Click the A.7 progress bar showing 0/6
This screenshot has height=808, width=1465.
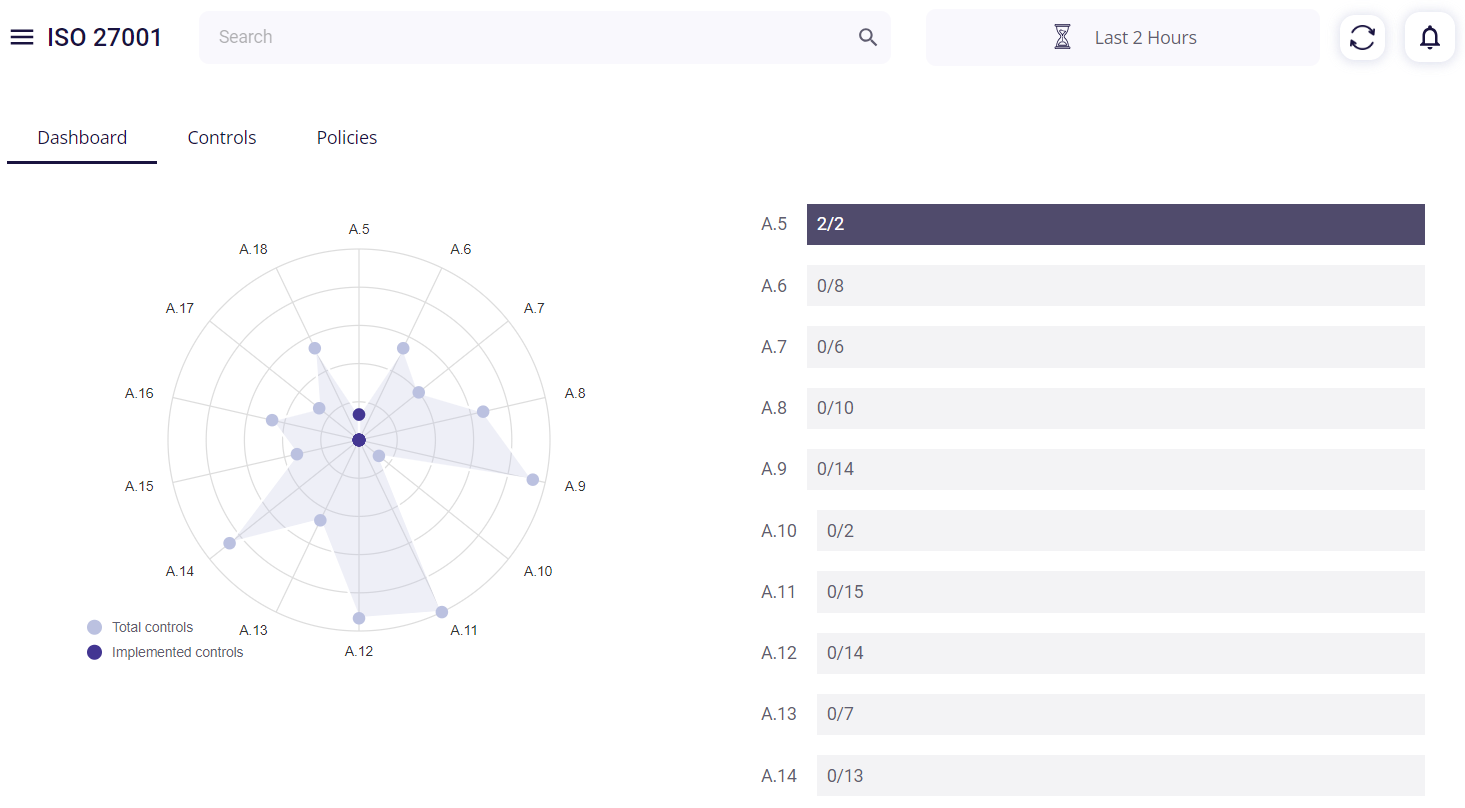pos(1116,347)
